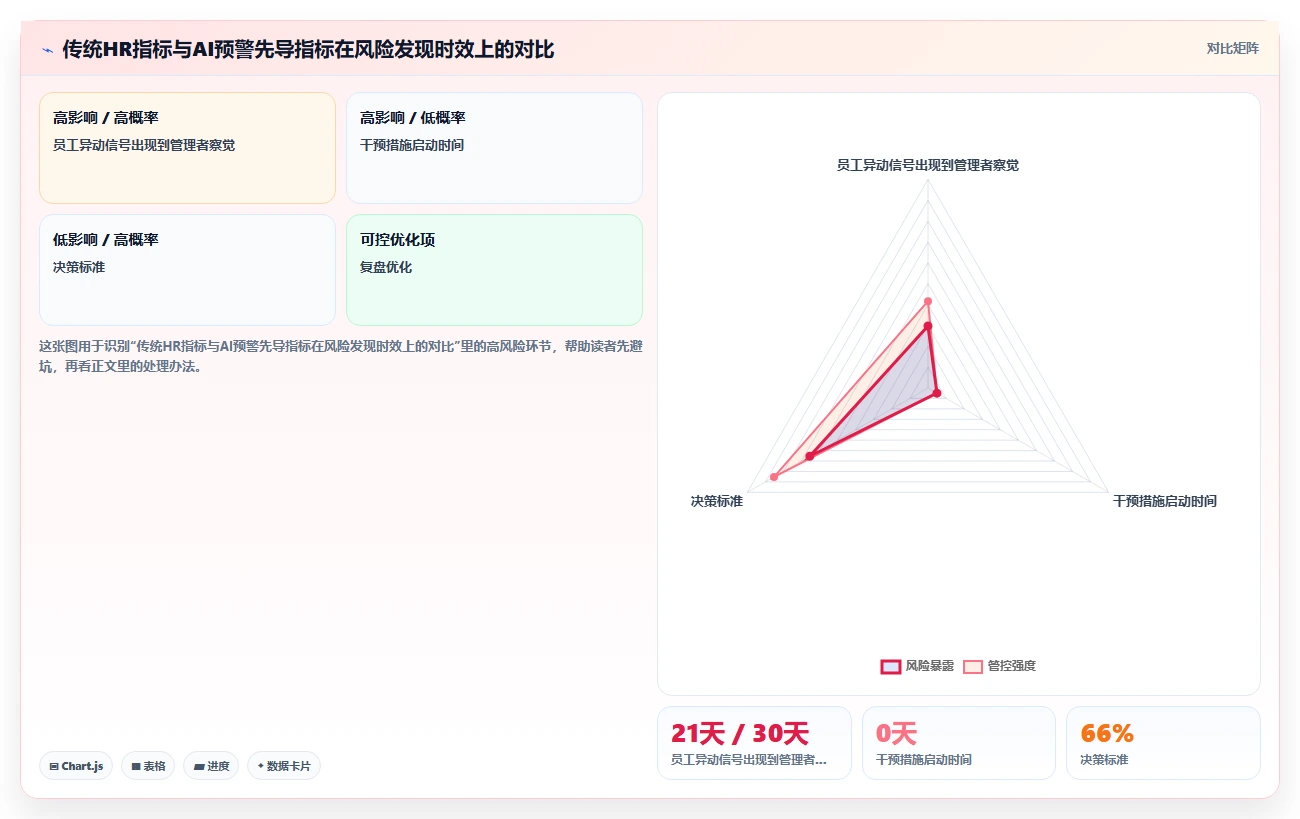The width and height of the screenshot is (1300, 819).
Task: Click the 管控强度 legend color box
Action: 973,666
